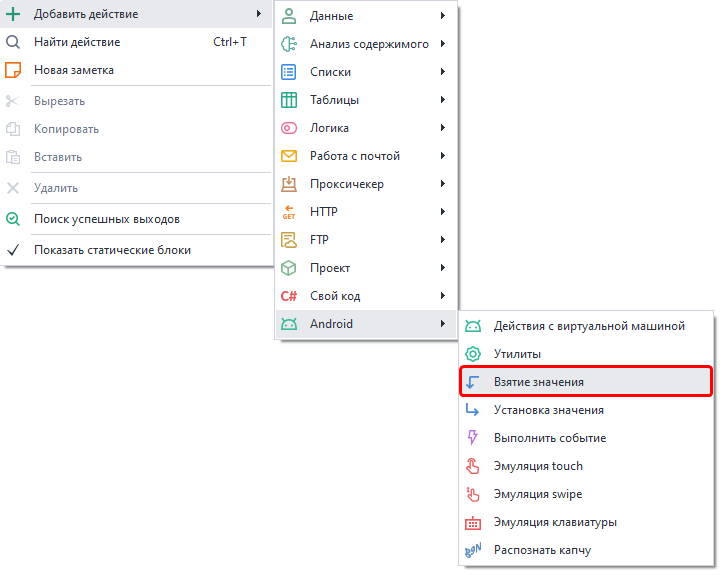Select Действия с виртуальной машиной entry
This screenshot has height=578, width=726.
pyautogui.click(x=588, y=326)
